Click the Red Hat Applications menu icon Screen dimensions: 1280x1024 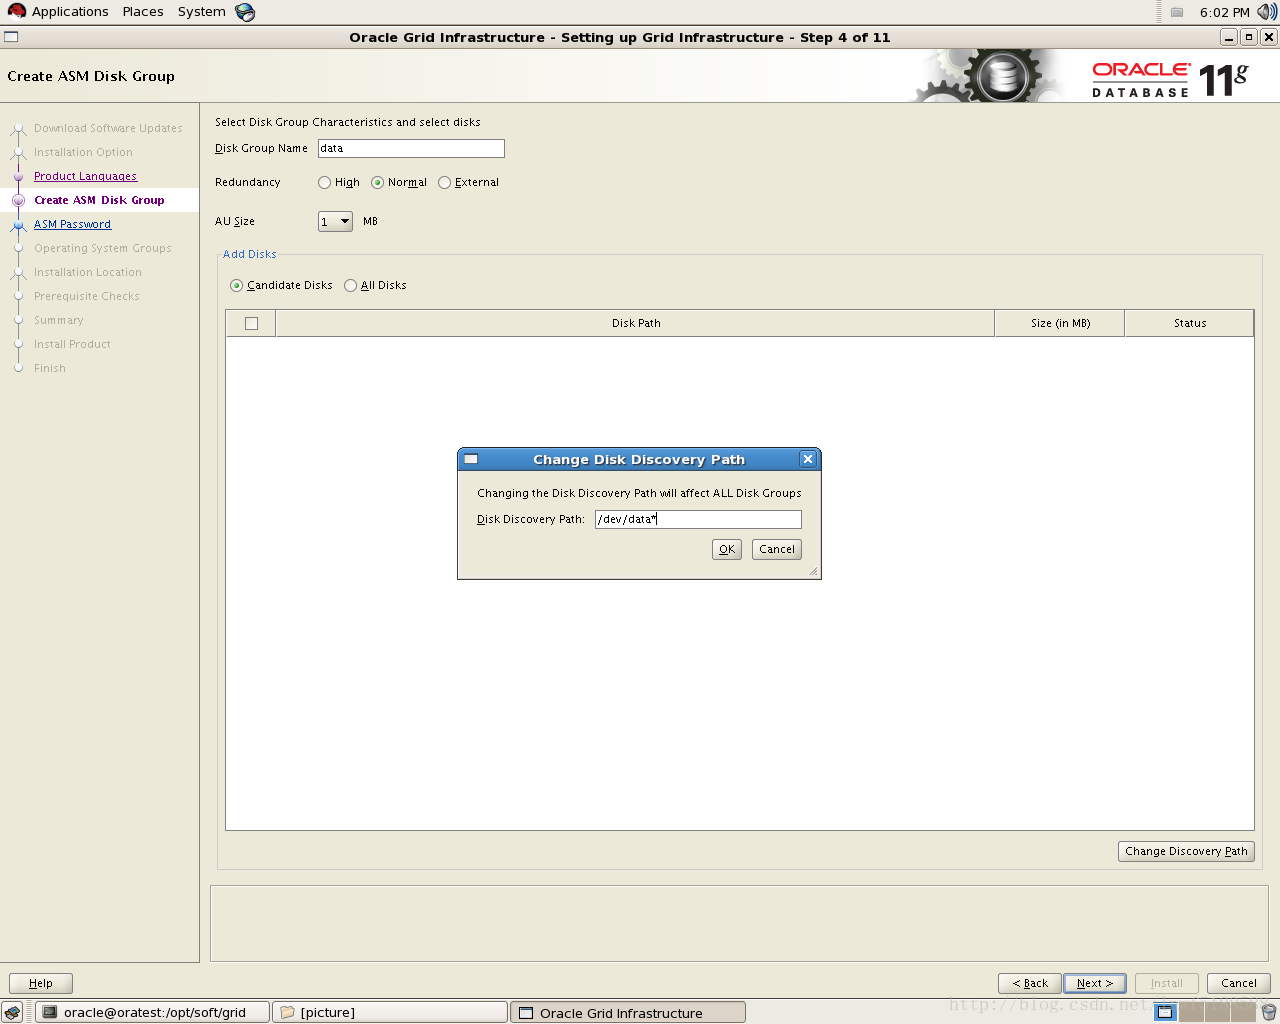click(x=16, y=12)
